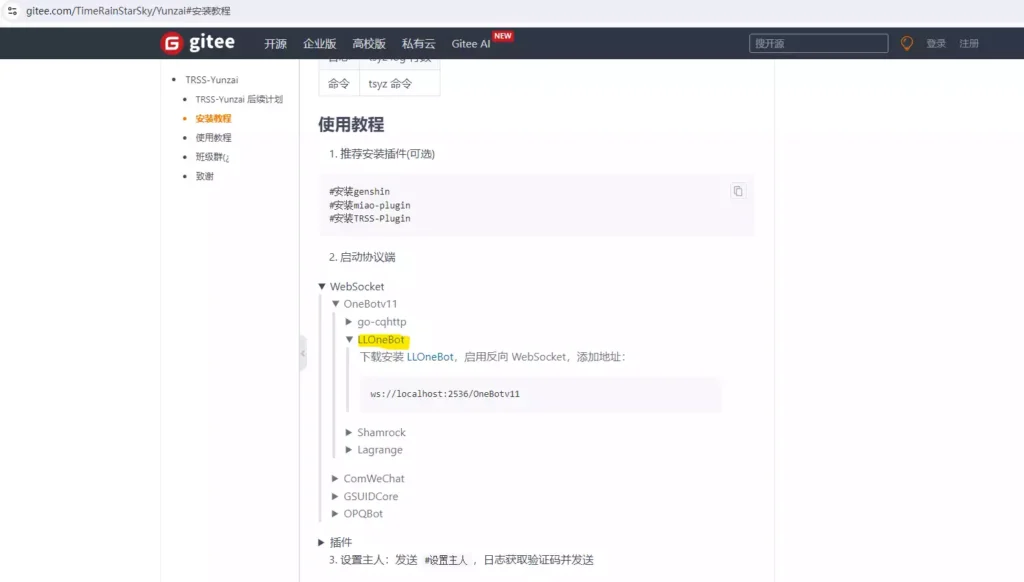Click the ws://localhost:2536/OneBotv11 address text
The width and height of the screenshot is (1024, 582).
445,394
